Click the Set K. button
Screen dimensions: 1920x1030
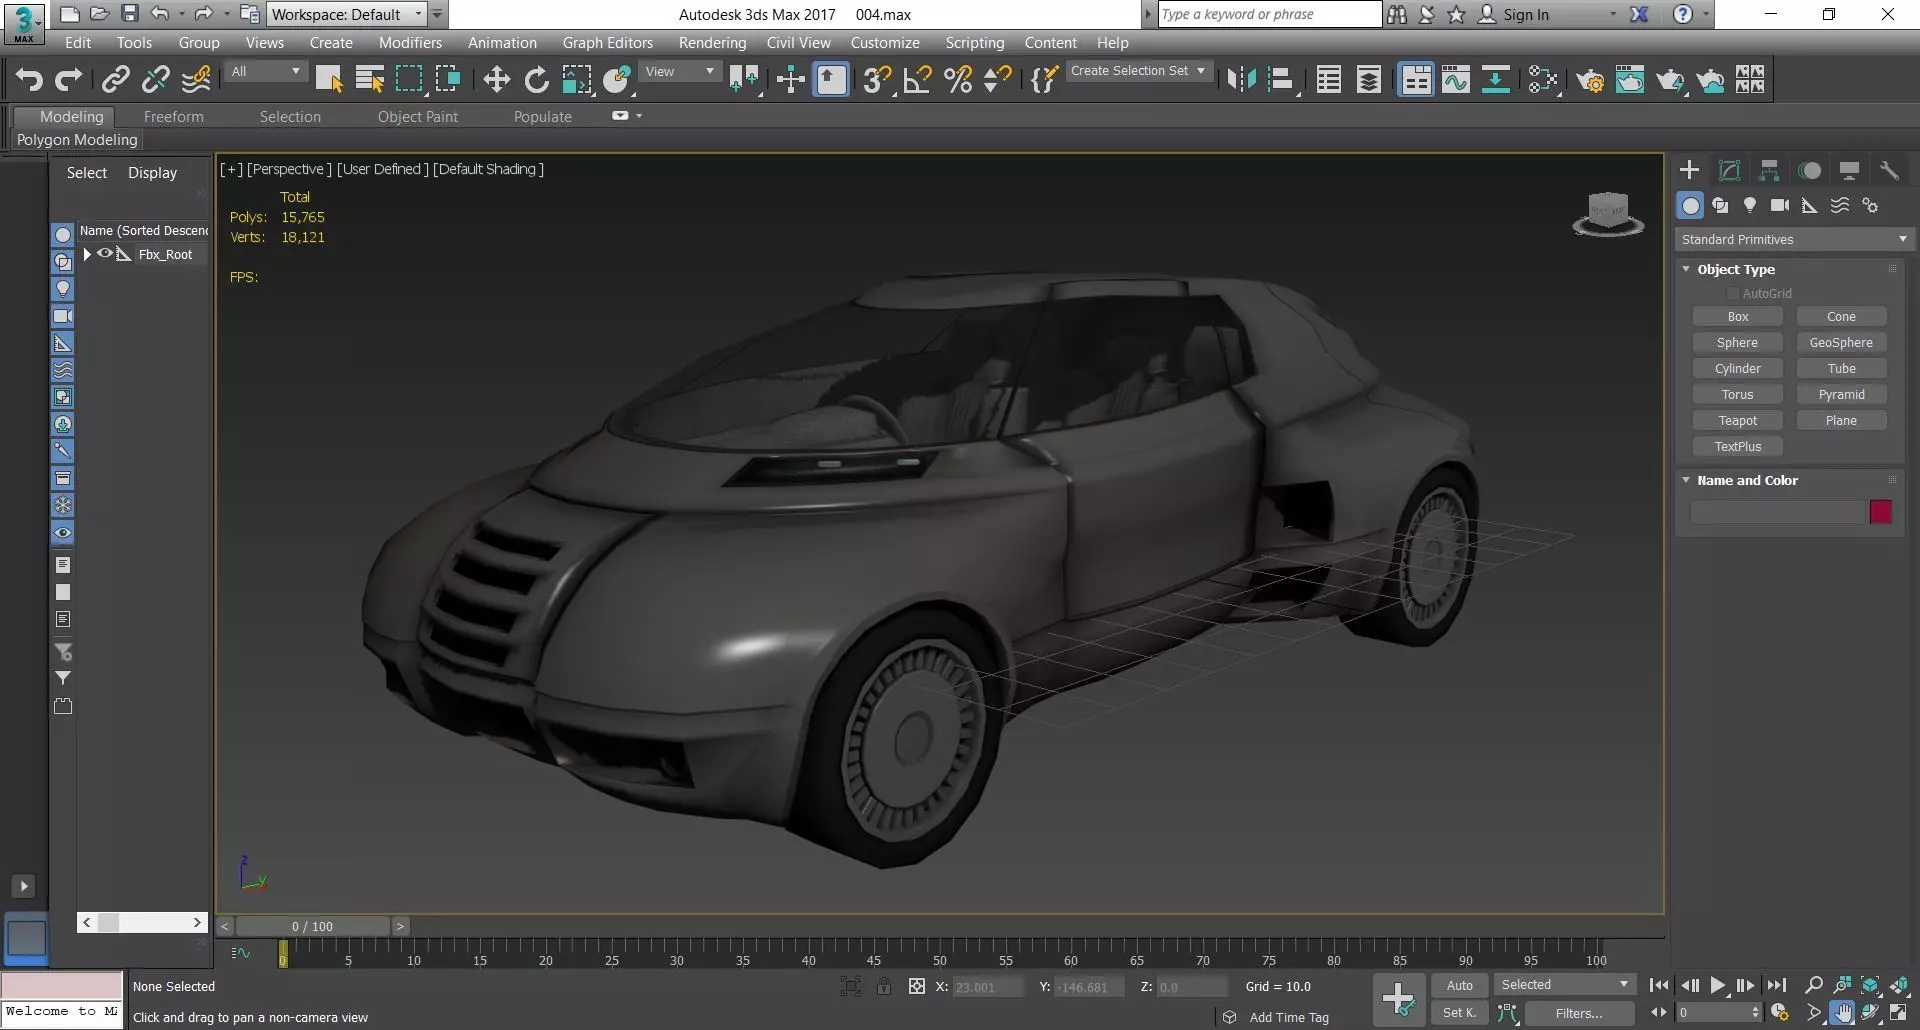1459,1013
